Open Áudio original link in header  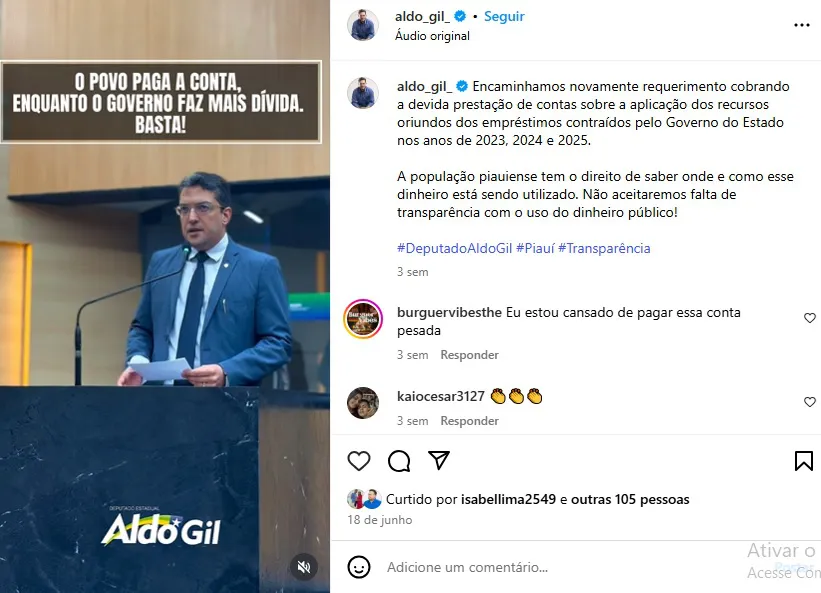[432, 36]
